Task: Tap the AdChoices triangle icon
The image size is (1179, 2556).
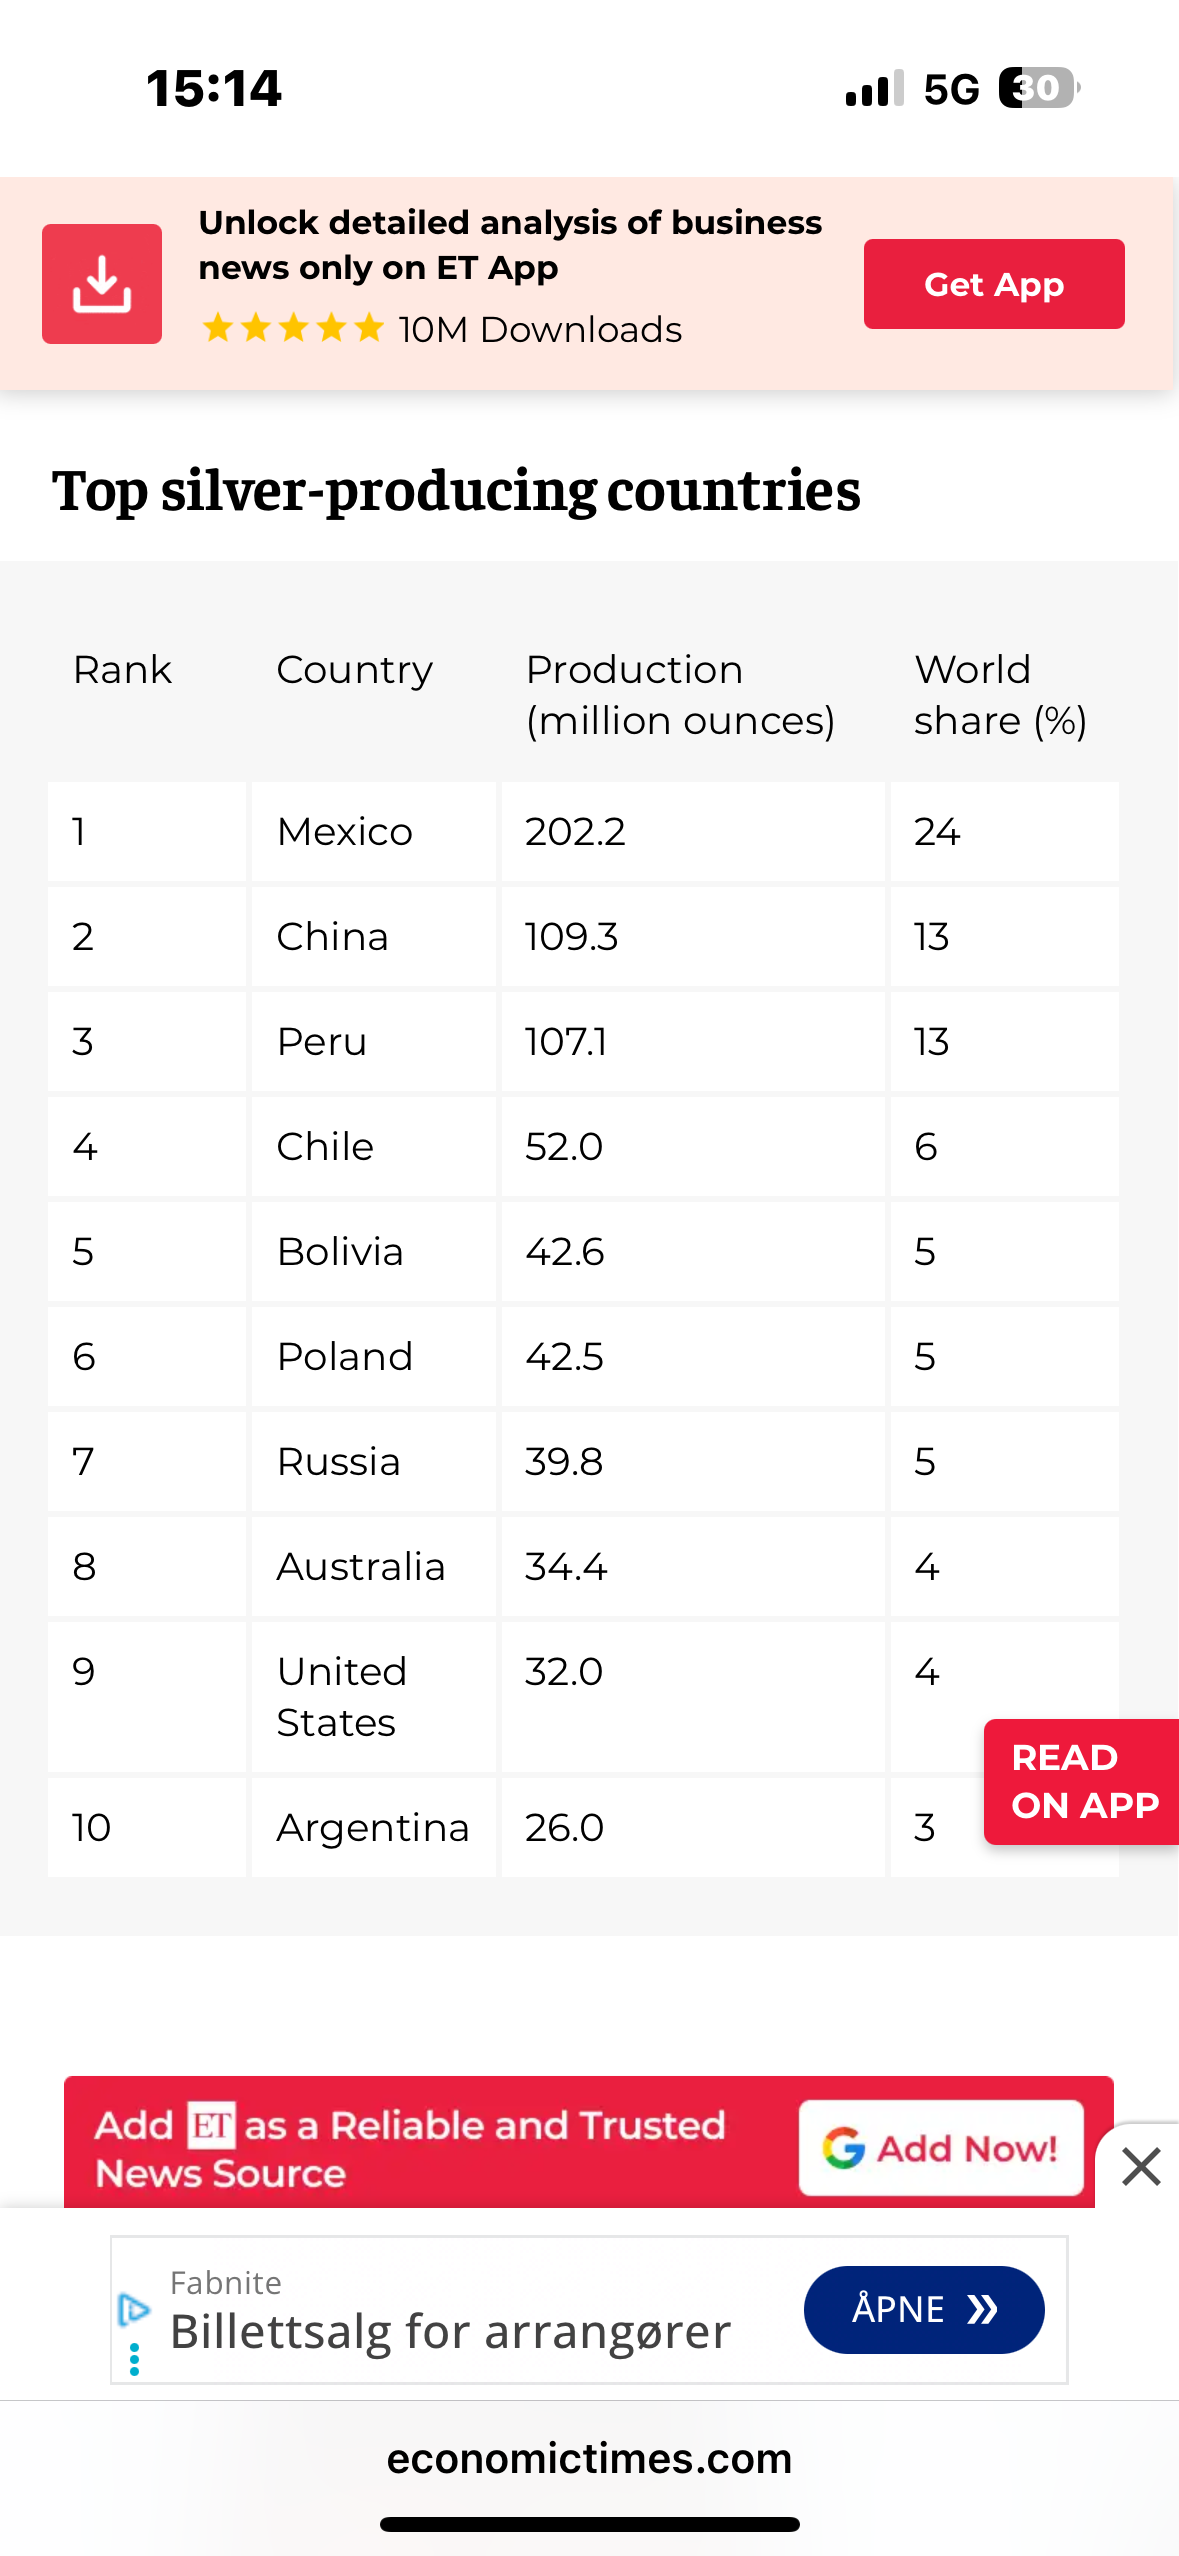Action: (x=134, y=2309)
